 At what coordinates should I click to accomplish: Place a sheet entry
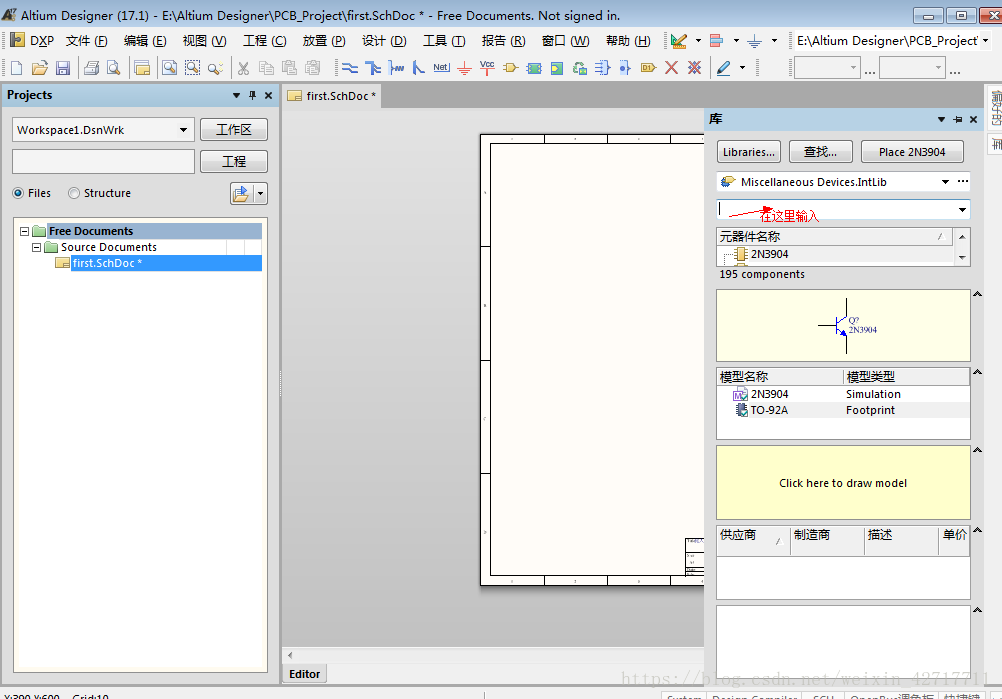point(557,68)
